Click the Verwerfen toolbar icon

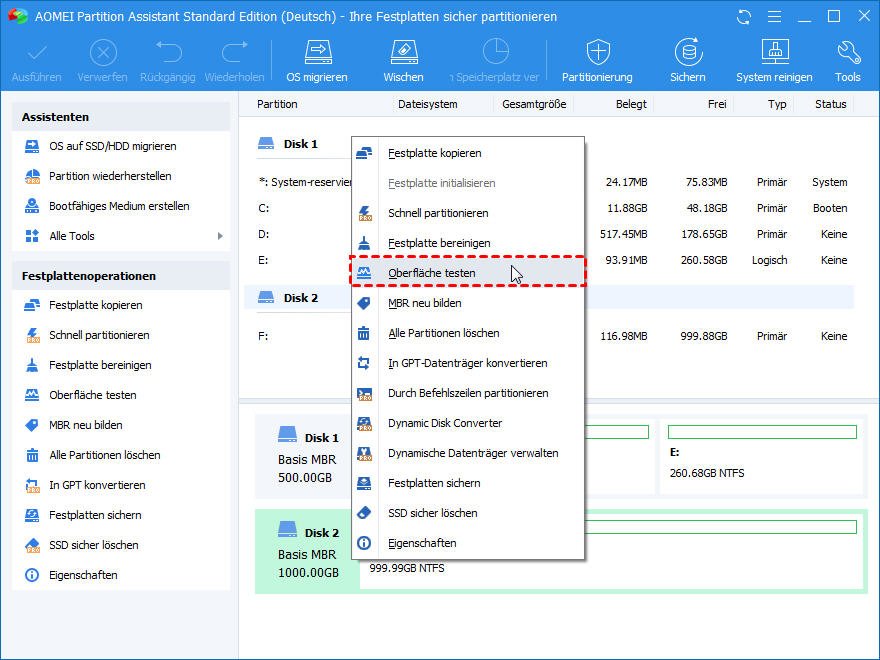point(103,53)
